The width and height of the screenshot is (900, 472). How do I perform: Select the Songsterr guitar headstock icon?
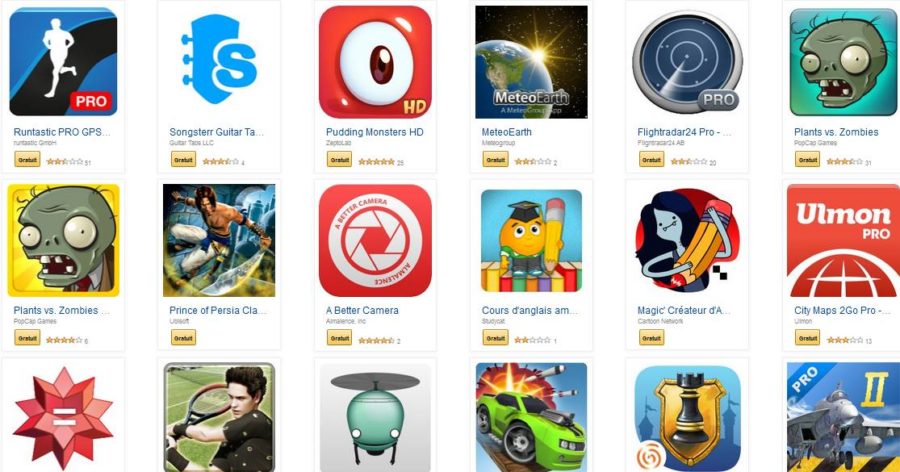pos(219,60)
